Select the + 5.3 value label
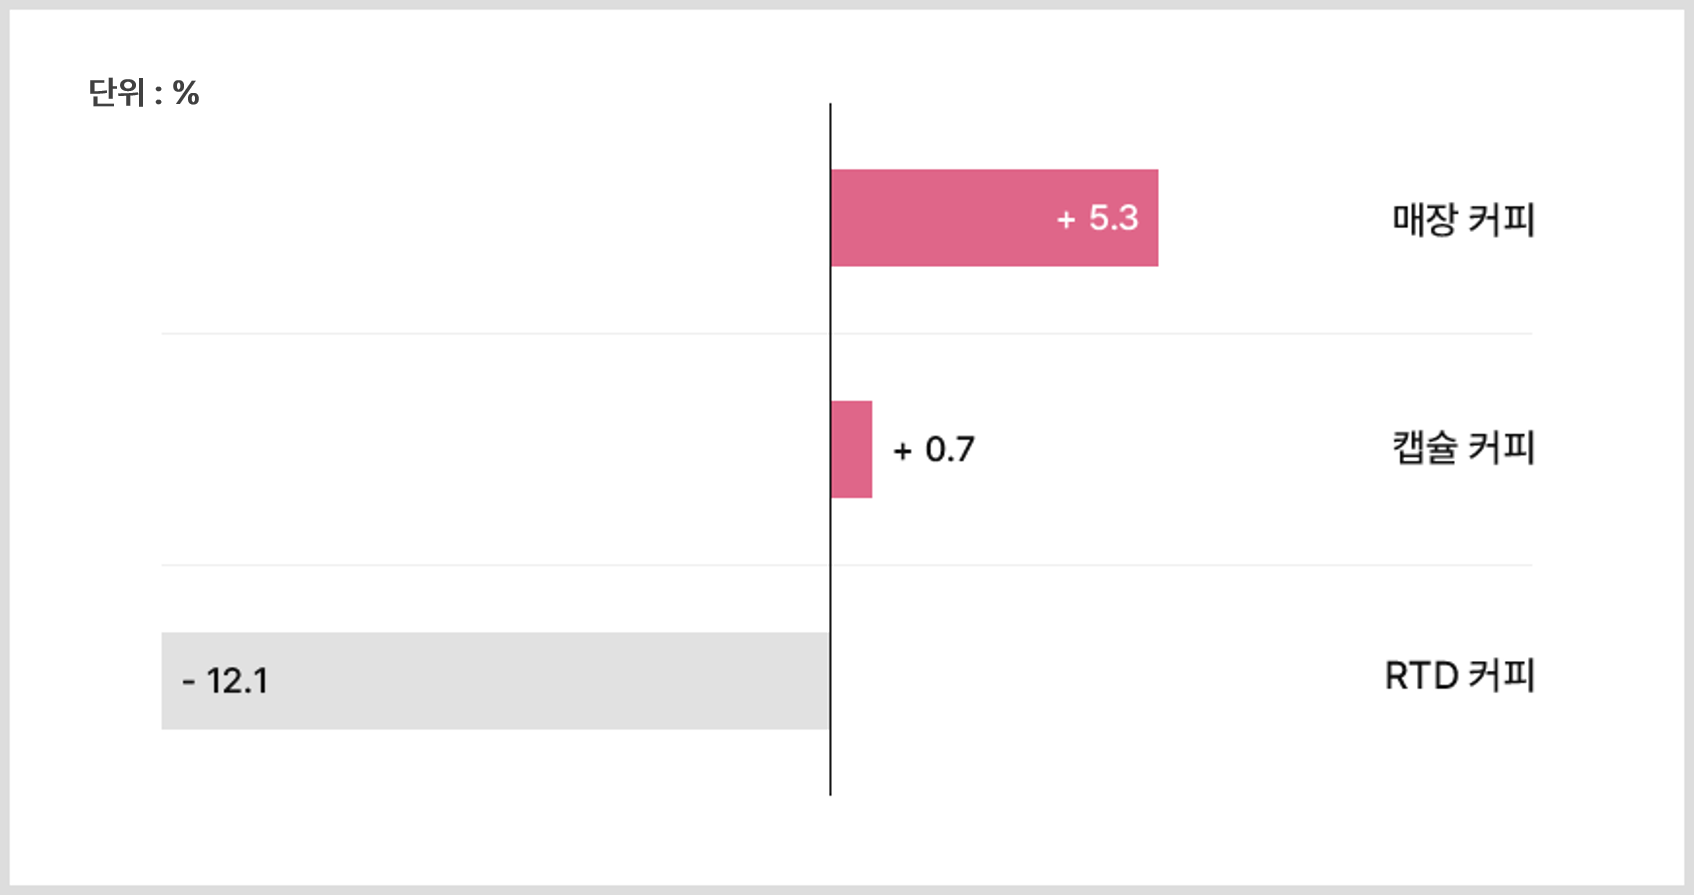 pyautogui.click(x=1097, y=218)
